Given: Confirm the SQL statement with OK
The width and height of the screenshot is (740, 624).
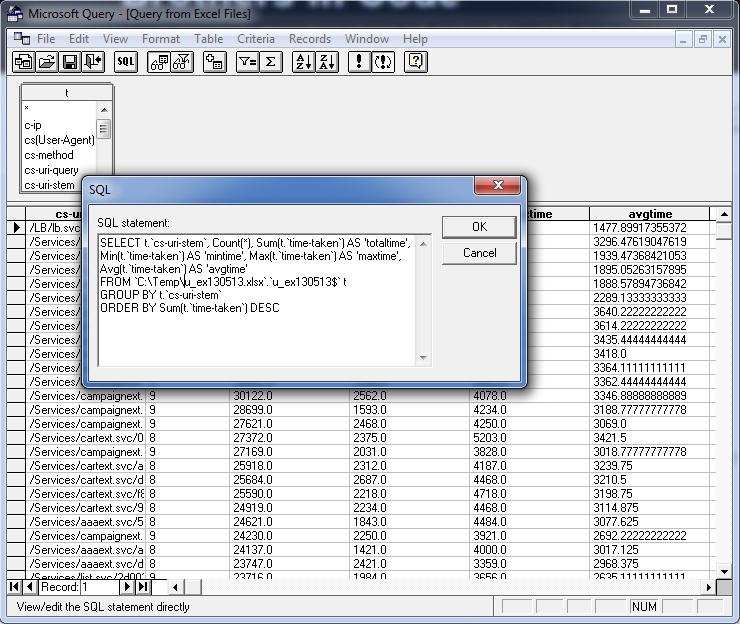Looking at the screenshot, I should (x=479, y=227).
